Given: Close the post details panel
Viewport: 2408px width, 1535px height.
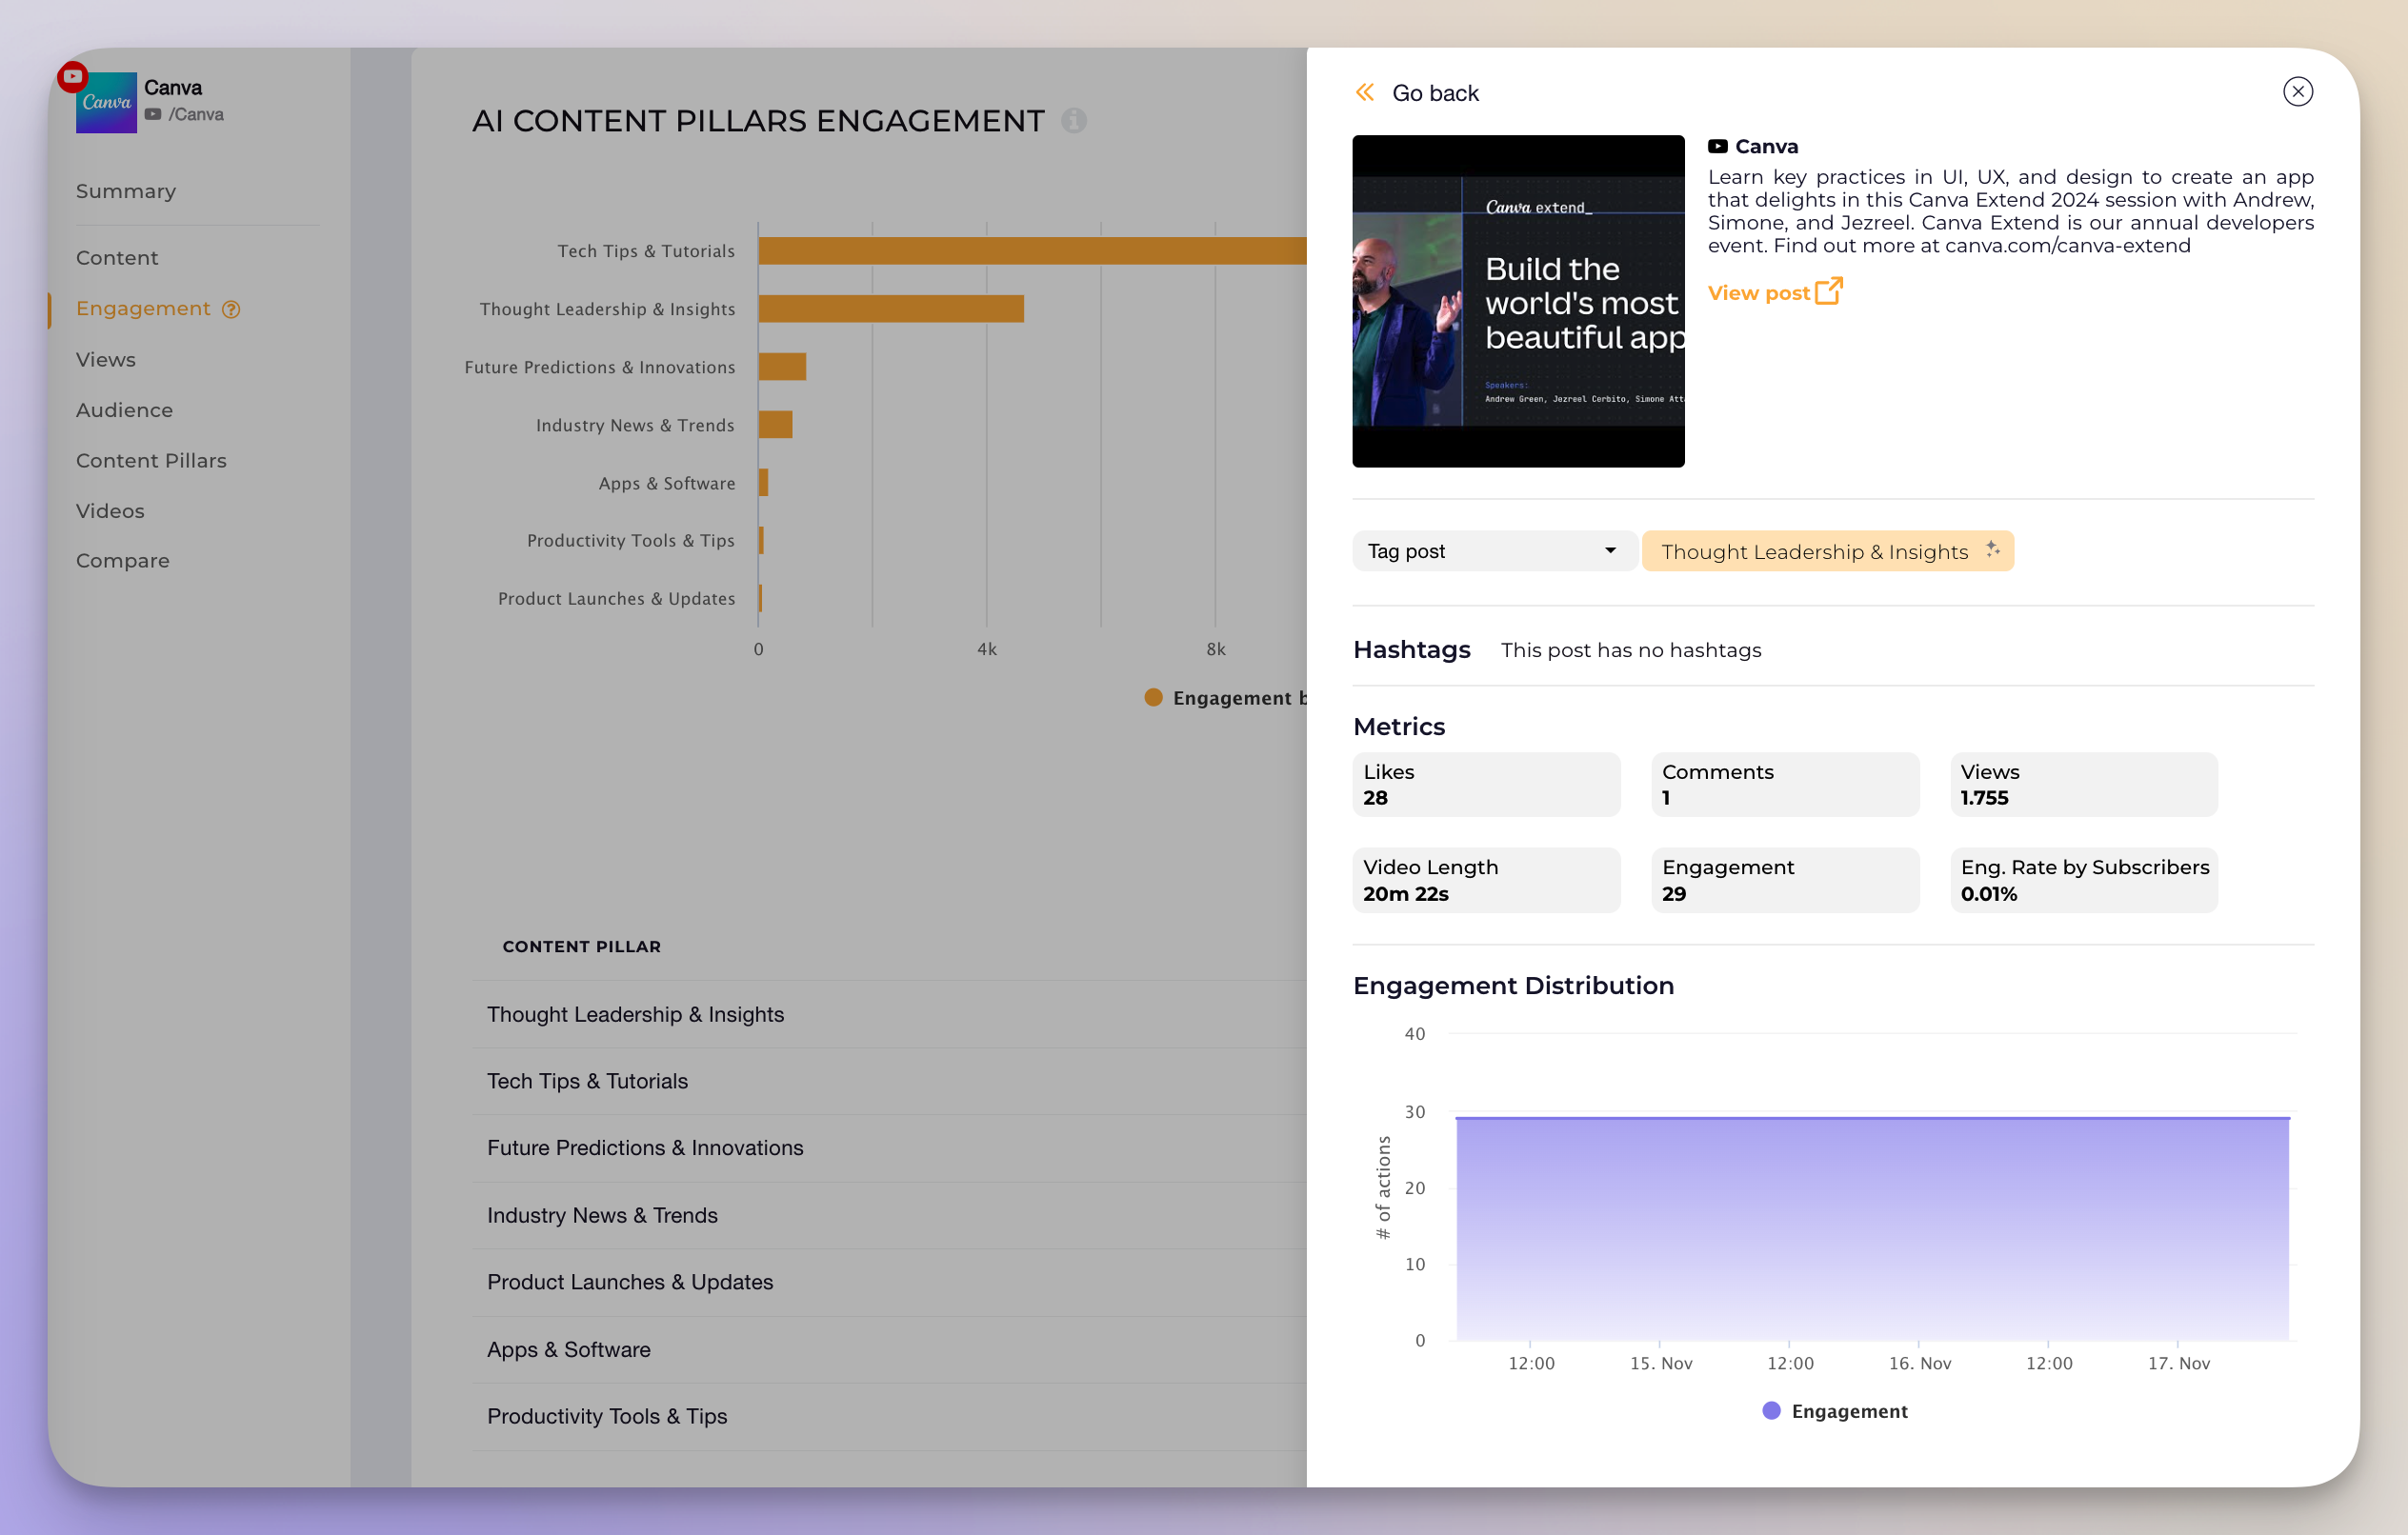Looking at the screenshot, I should (x=2297, y=92).
